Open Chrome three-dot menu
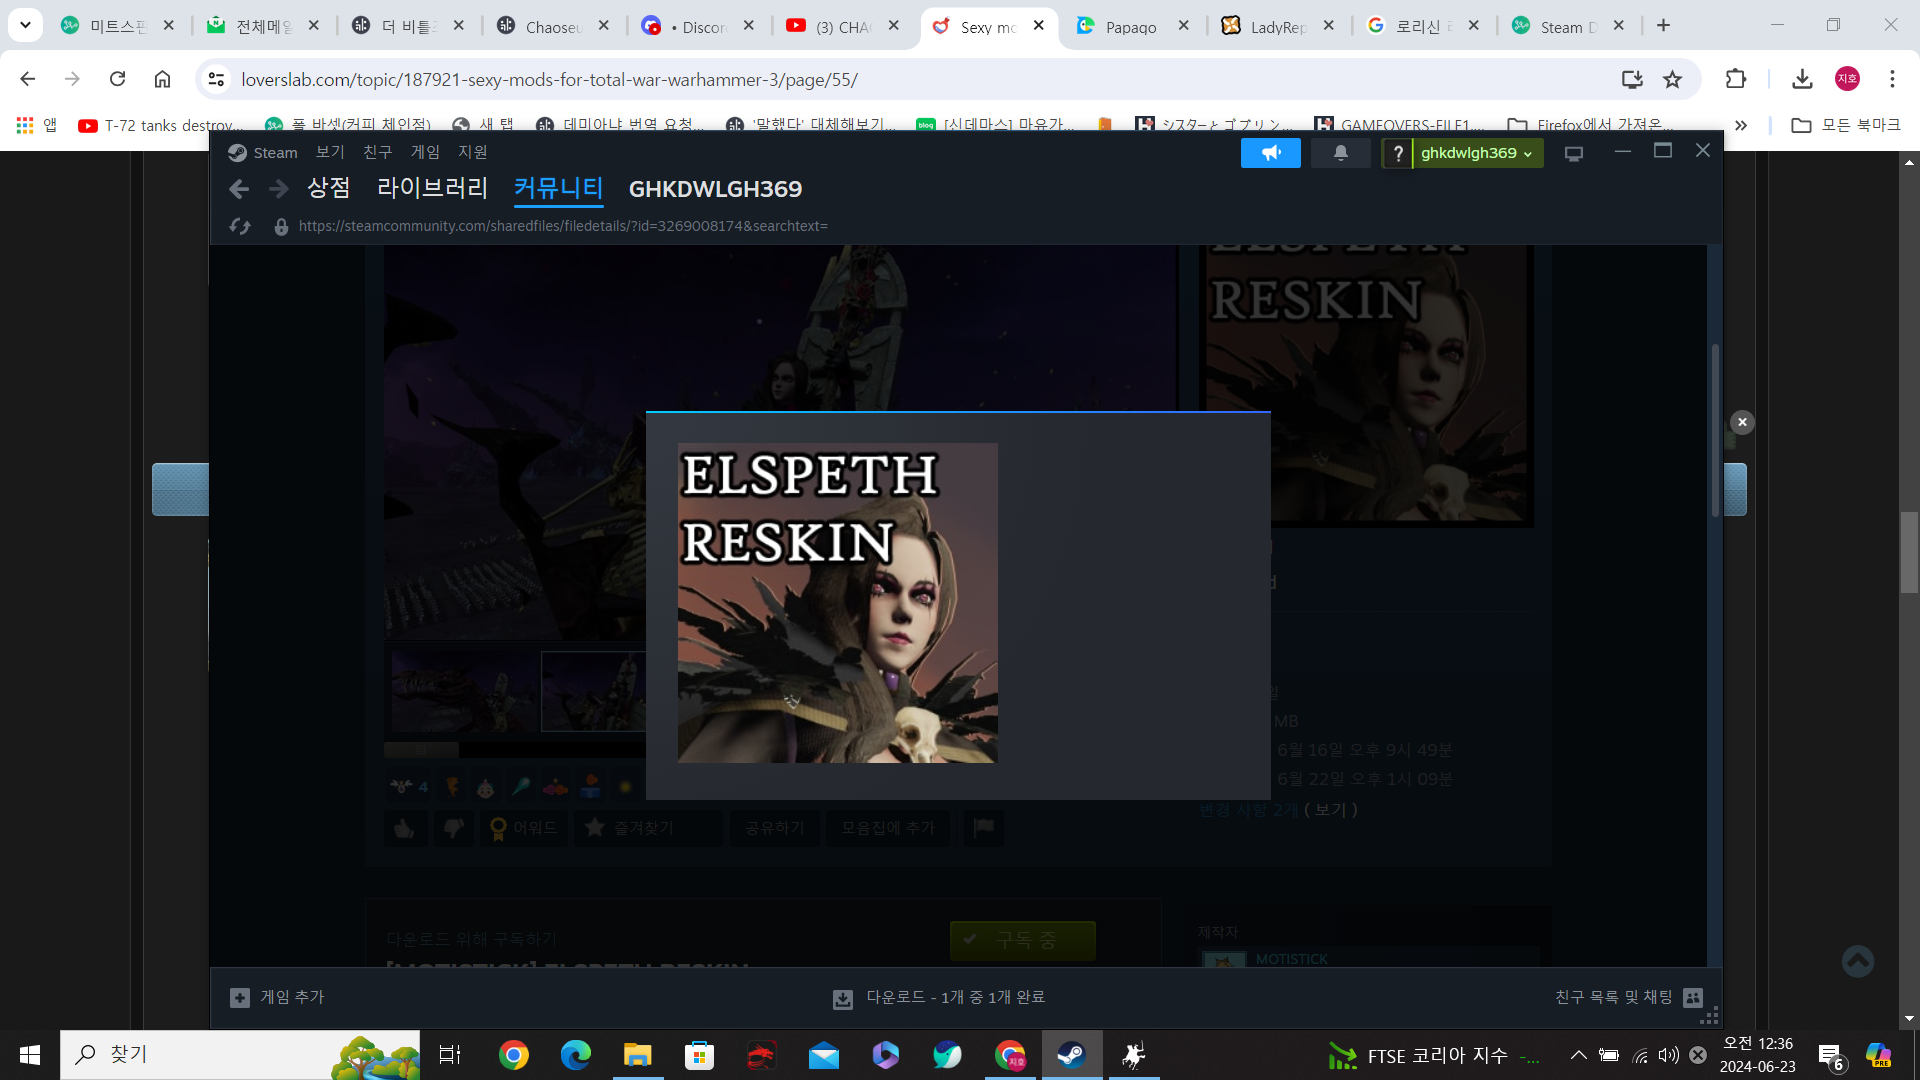Image resolution: width=1920 pixels, height=1080 pixels. pos(1892,79)
